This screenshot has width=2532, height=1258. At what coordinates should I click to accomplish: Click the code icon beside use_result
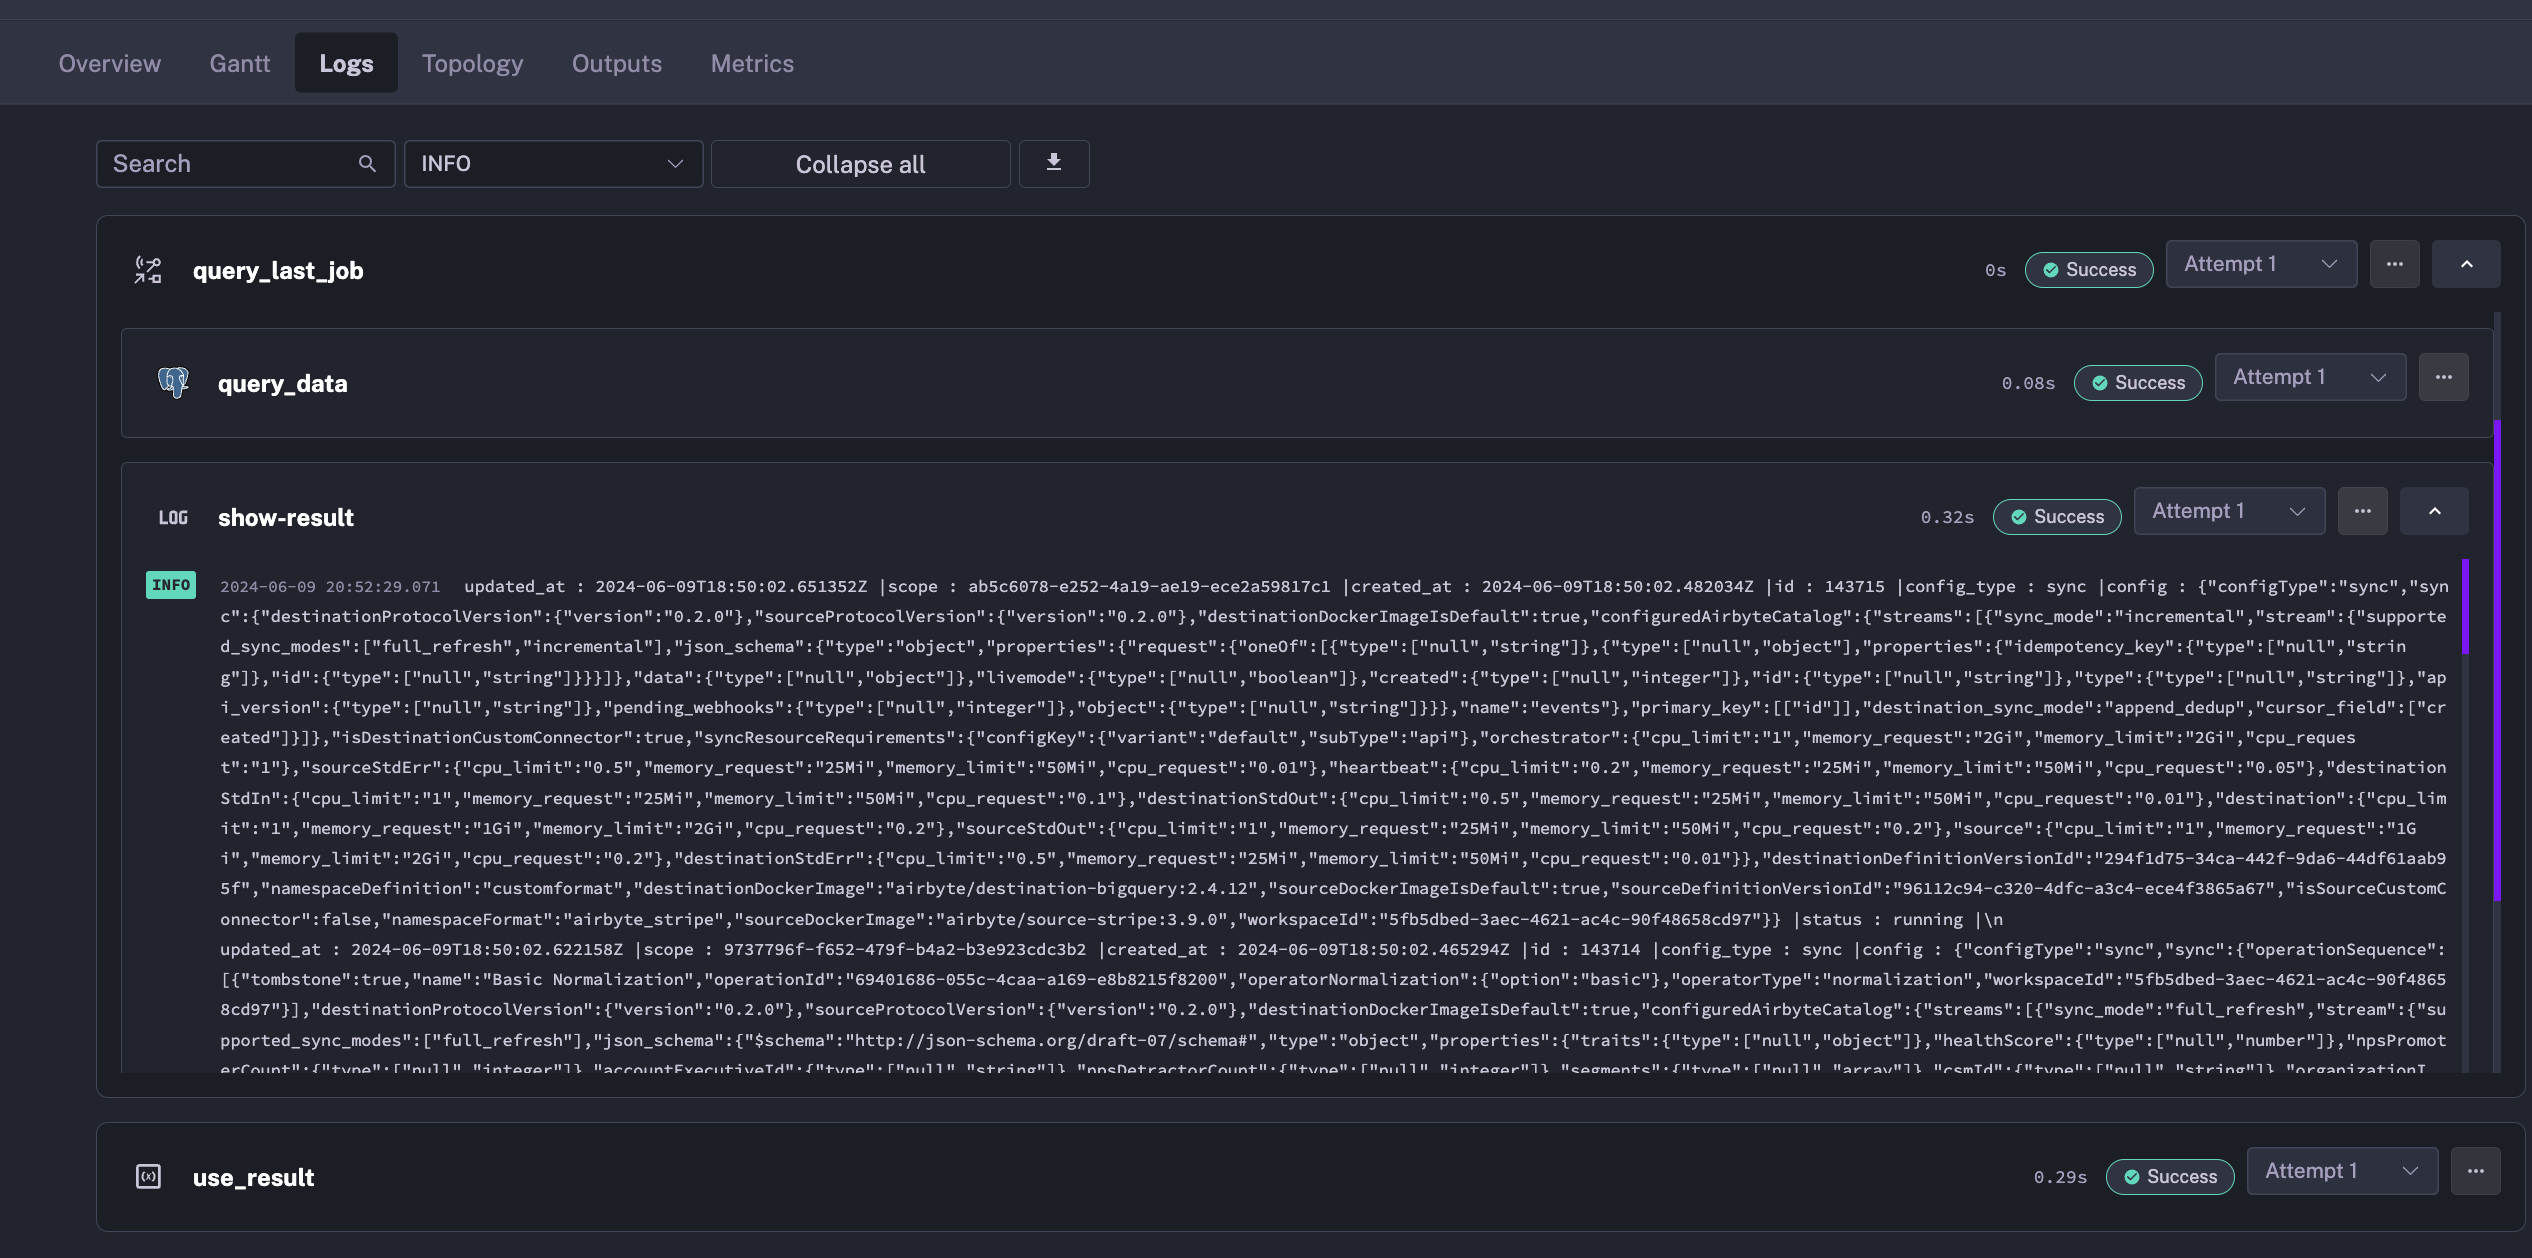[148, 1177]
